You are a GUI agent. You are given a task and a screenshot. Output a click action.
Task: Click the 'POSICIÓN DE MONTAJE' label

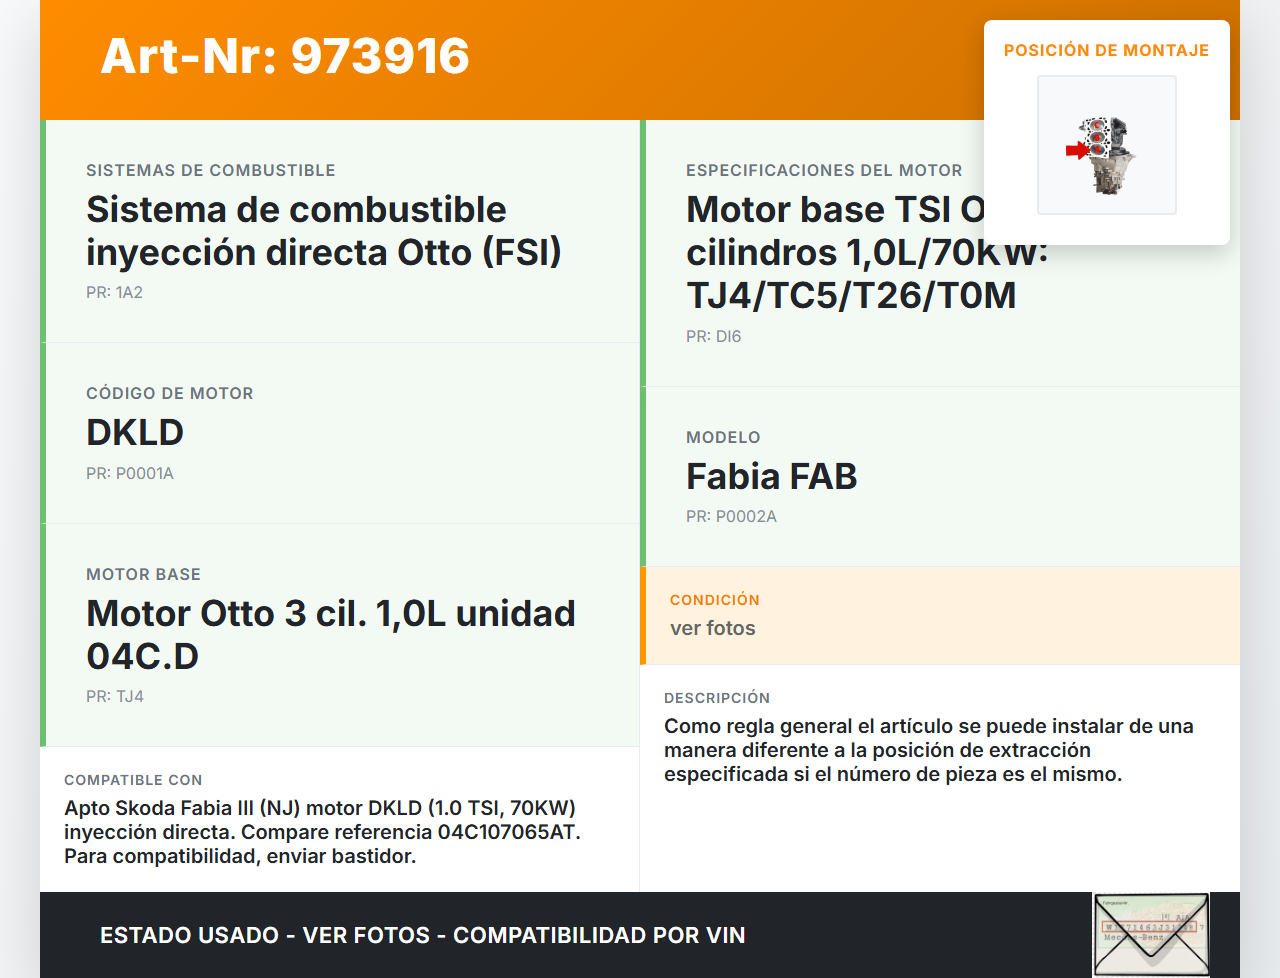(1107, 50)
